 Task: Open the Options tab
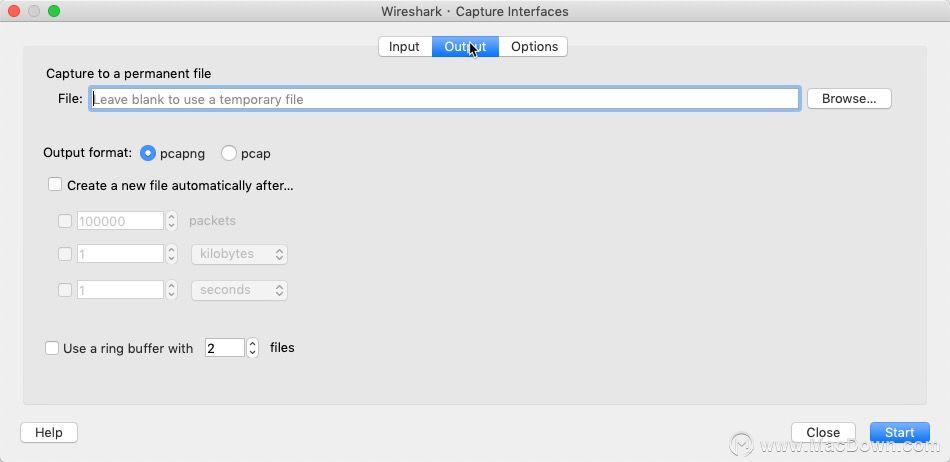coord(534,47)
